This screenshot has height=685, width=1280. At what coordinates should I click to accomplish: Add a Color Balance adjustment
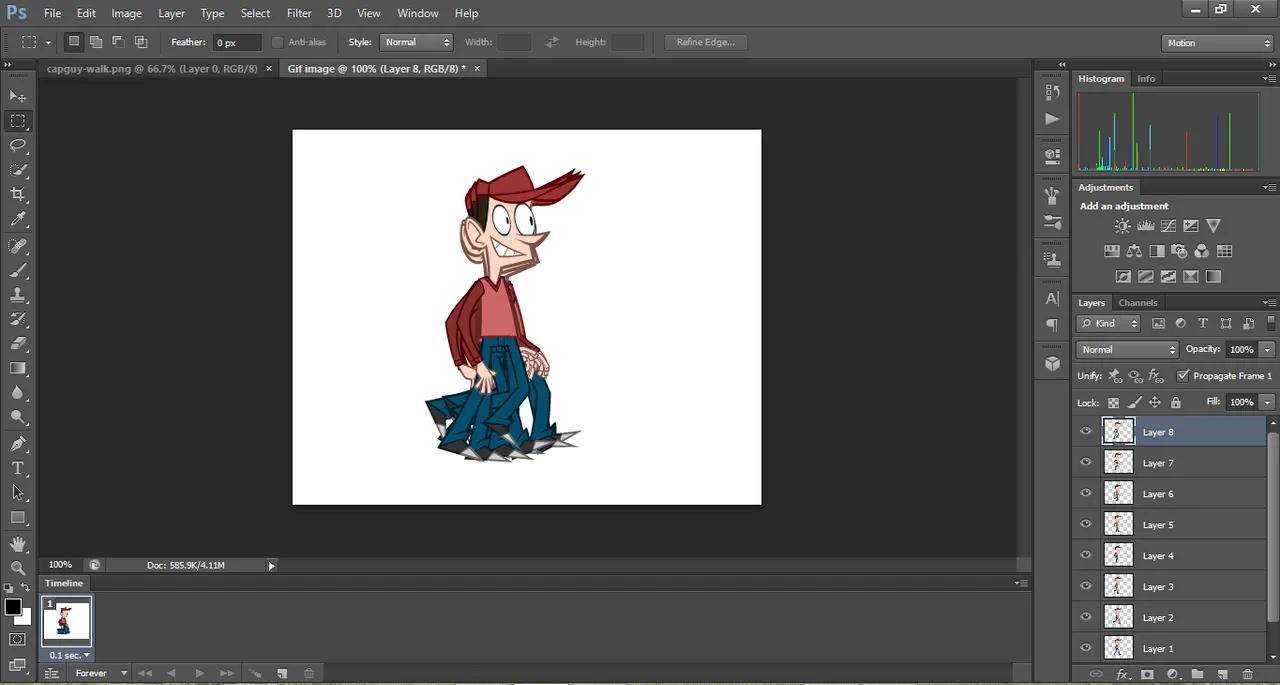click(x=1134, y=251)
